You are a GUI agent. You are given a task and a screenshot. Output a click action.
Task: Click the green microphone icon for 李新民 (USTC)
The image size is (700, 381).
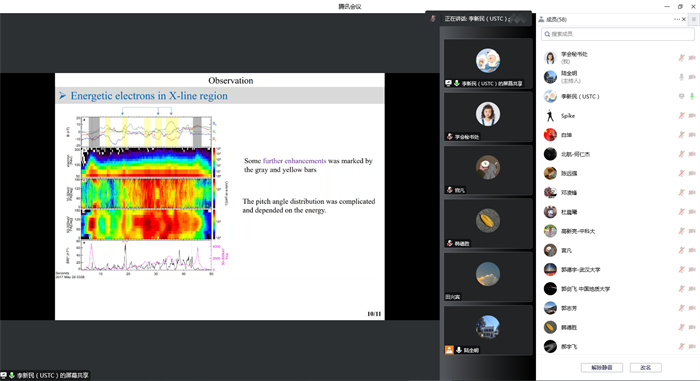coord(692,96)
